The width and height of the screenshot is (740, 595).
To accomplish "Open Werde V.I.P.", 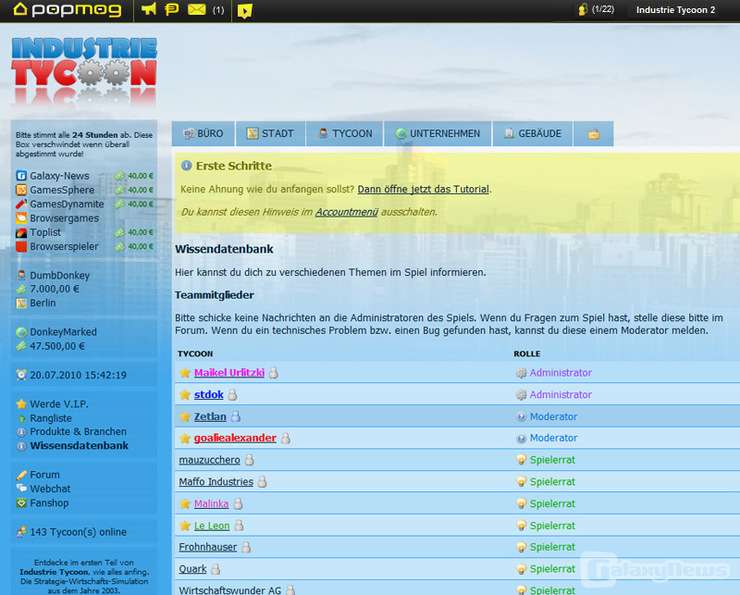I will coord(59,404).
